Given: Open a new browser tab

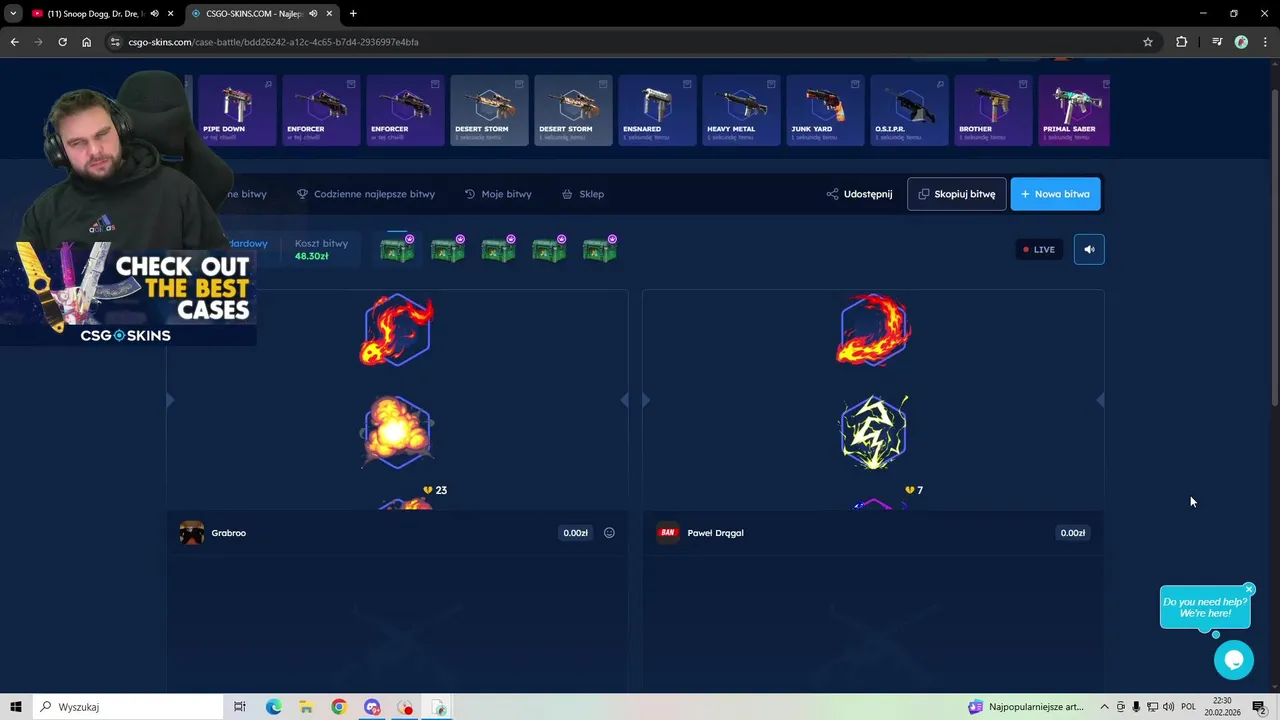Looking at the screenshot, I should (x=353, y=13).
